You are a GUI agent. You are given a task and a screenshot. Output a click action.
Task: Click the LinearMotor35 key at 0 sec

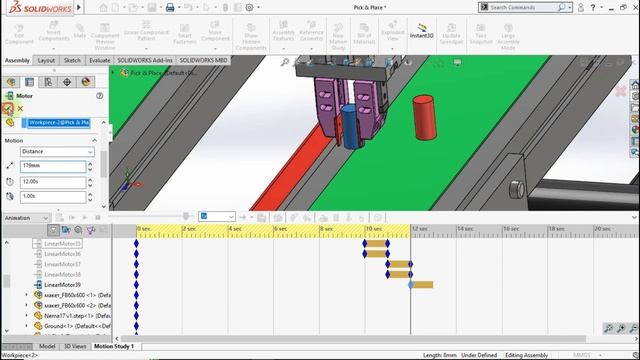click(x=136, y=244)
